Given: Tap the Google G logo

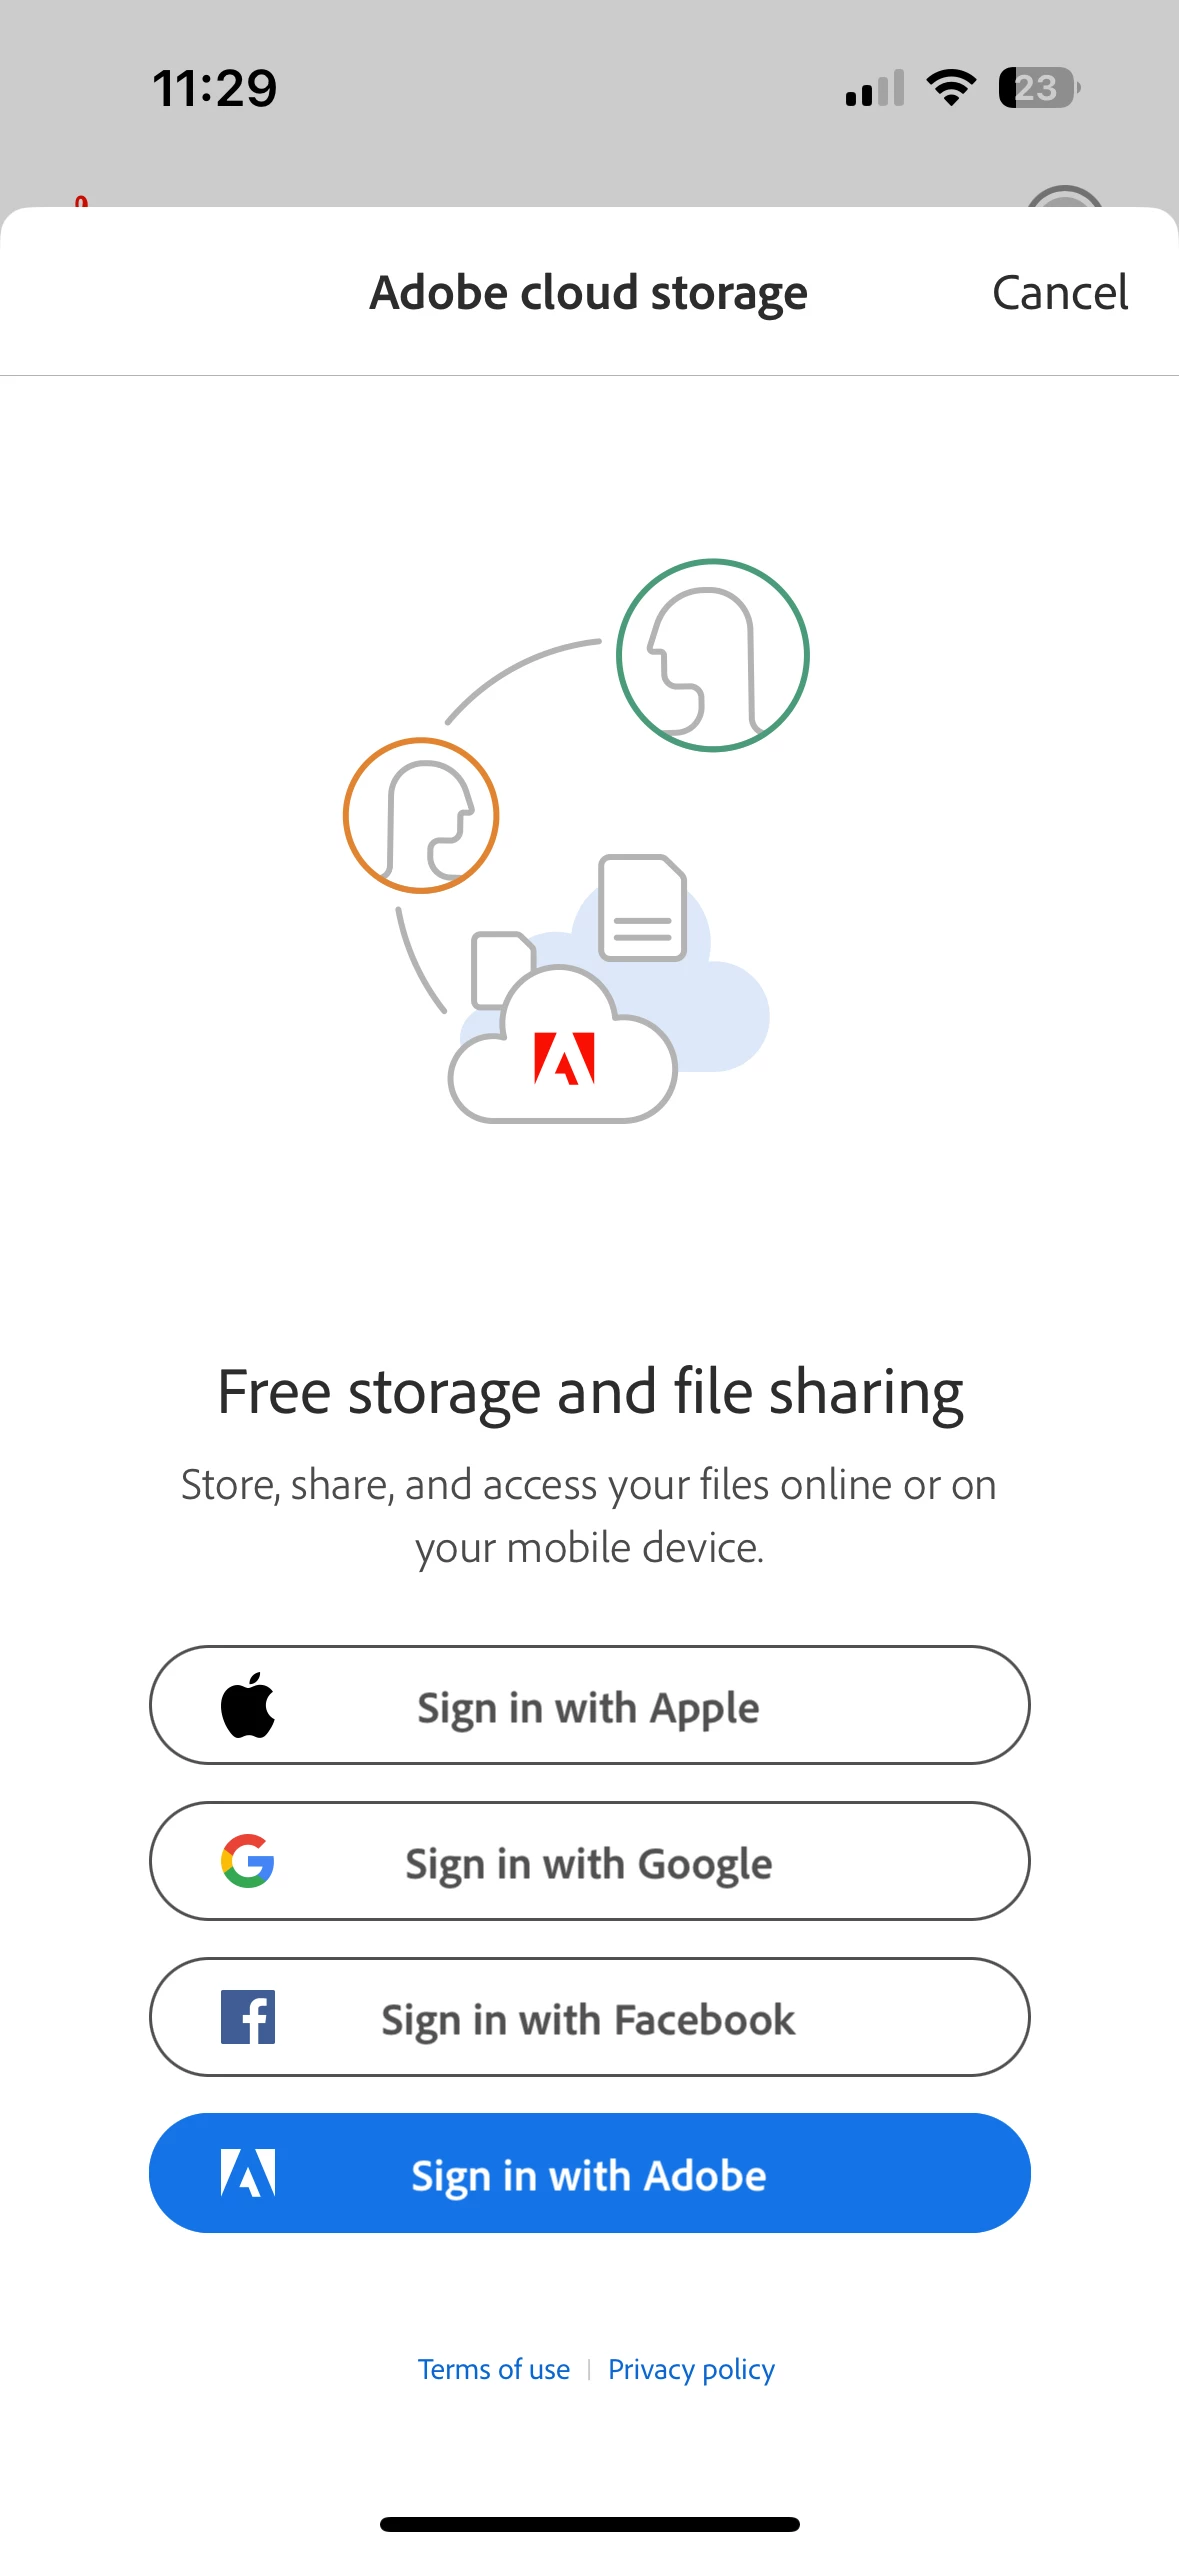Looking at the screenshot, I should 248,1861.
